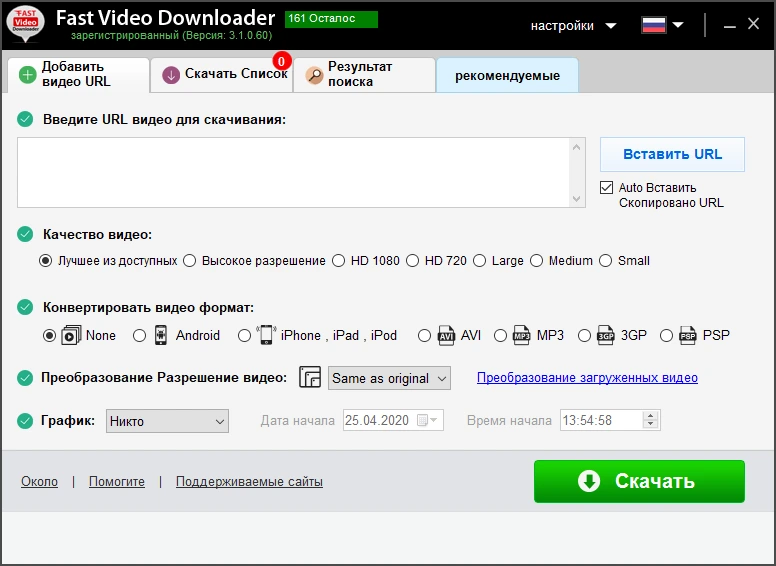The width and height of the screenshot is (776, 566).
Task: Click the MP3 file format icon
Action: 521,335
